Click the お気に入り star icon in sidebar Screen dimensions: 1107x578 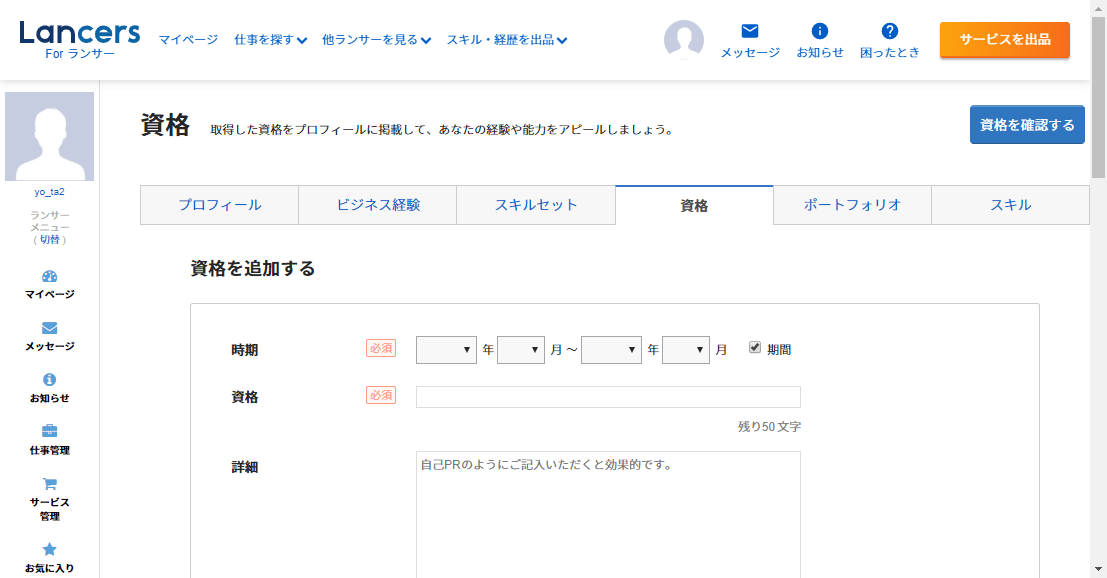(50, 549)
